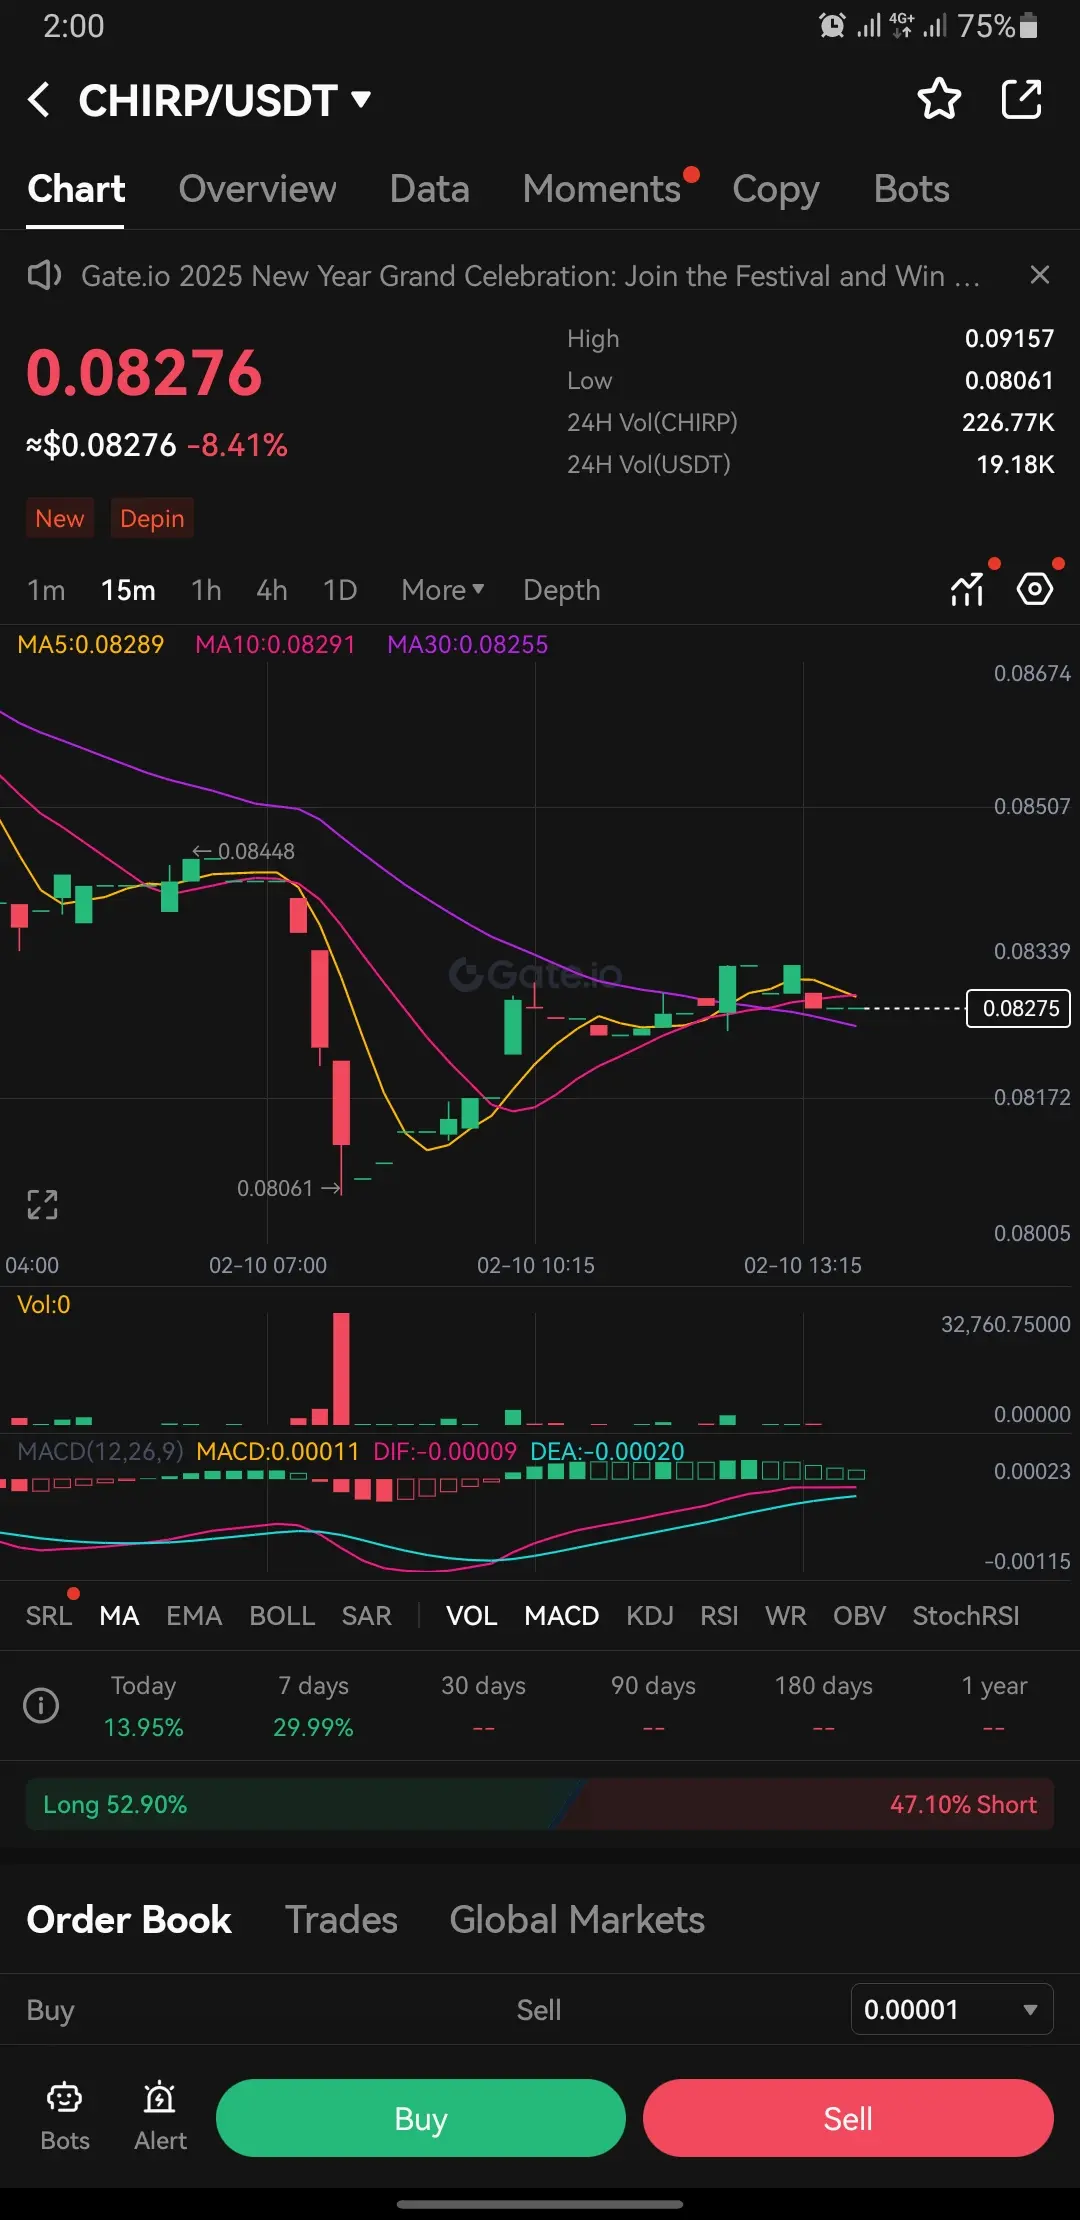Toggle the SRL indicator
Viewport: 1080px width, 2220px height.
click(x=49, y=1616)
